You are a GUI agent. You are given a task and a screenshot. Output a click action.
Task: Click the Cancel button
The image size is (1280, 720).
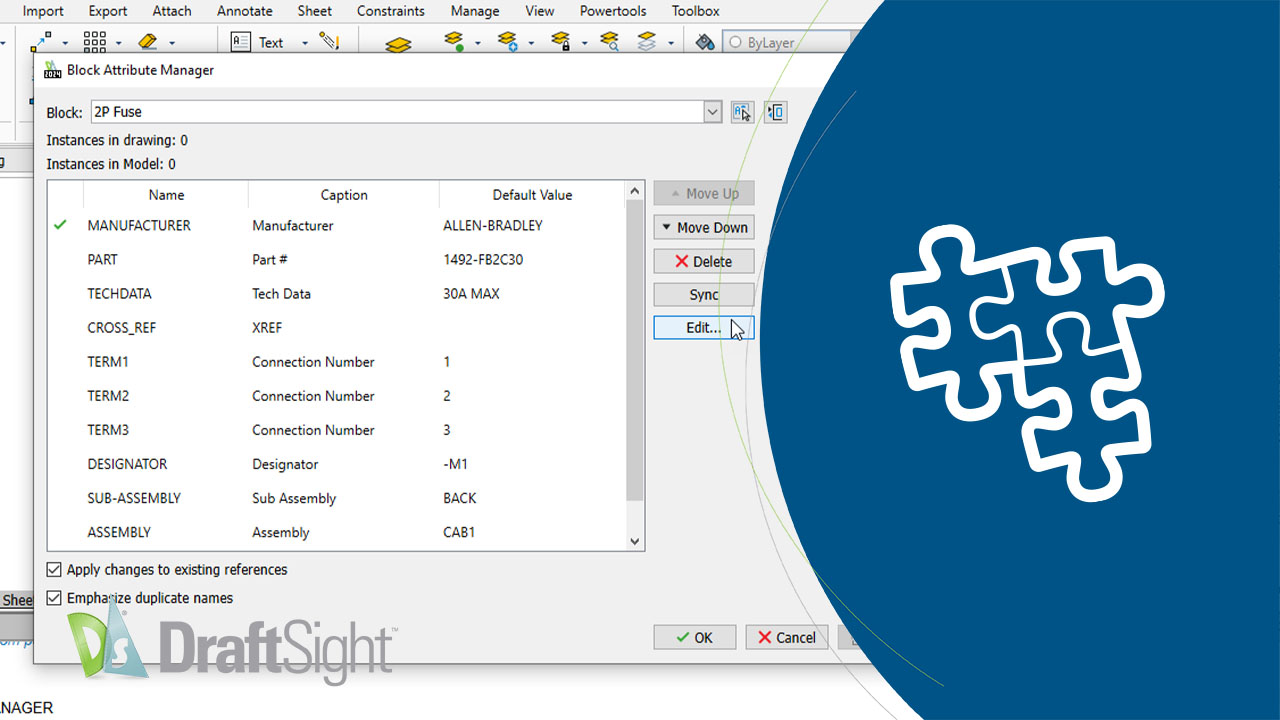tap(787, 637)
